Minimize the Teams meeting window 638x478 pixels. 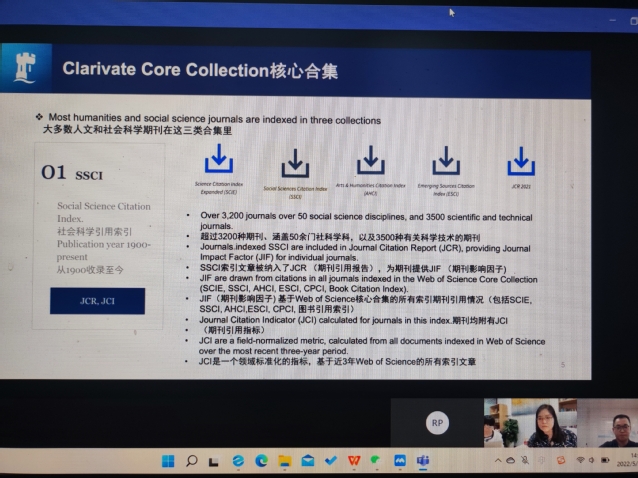coord(612,20)
